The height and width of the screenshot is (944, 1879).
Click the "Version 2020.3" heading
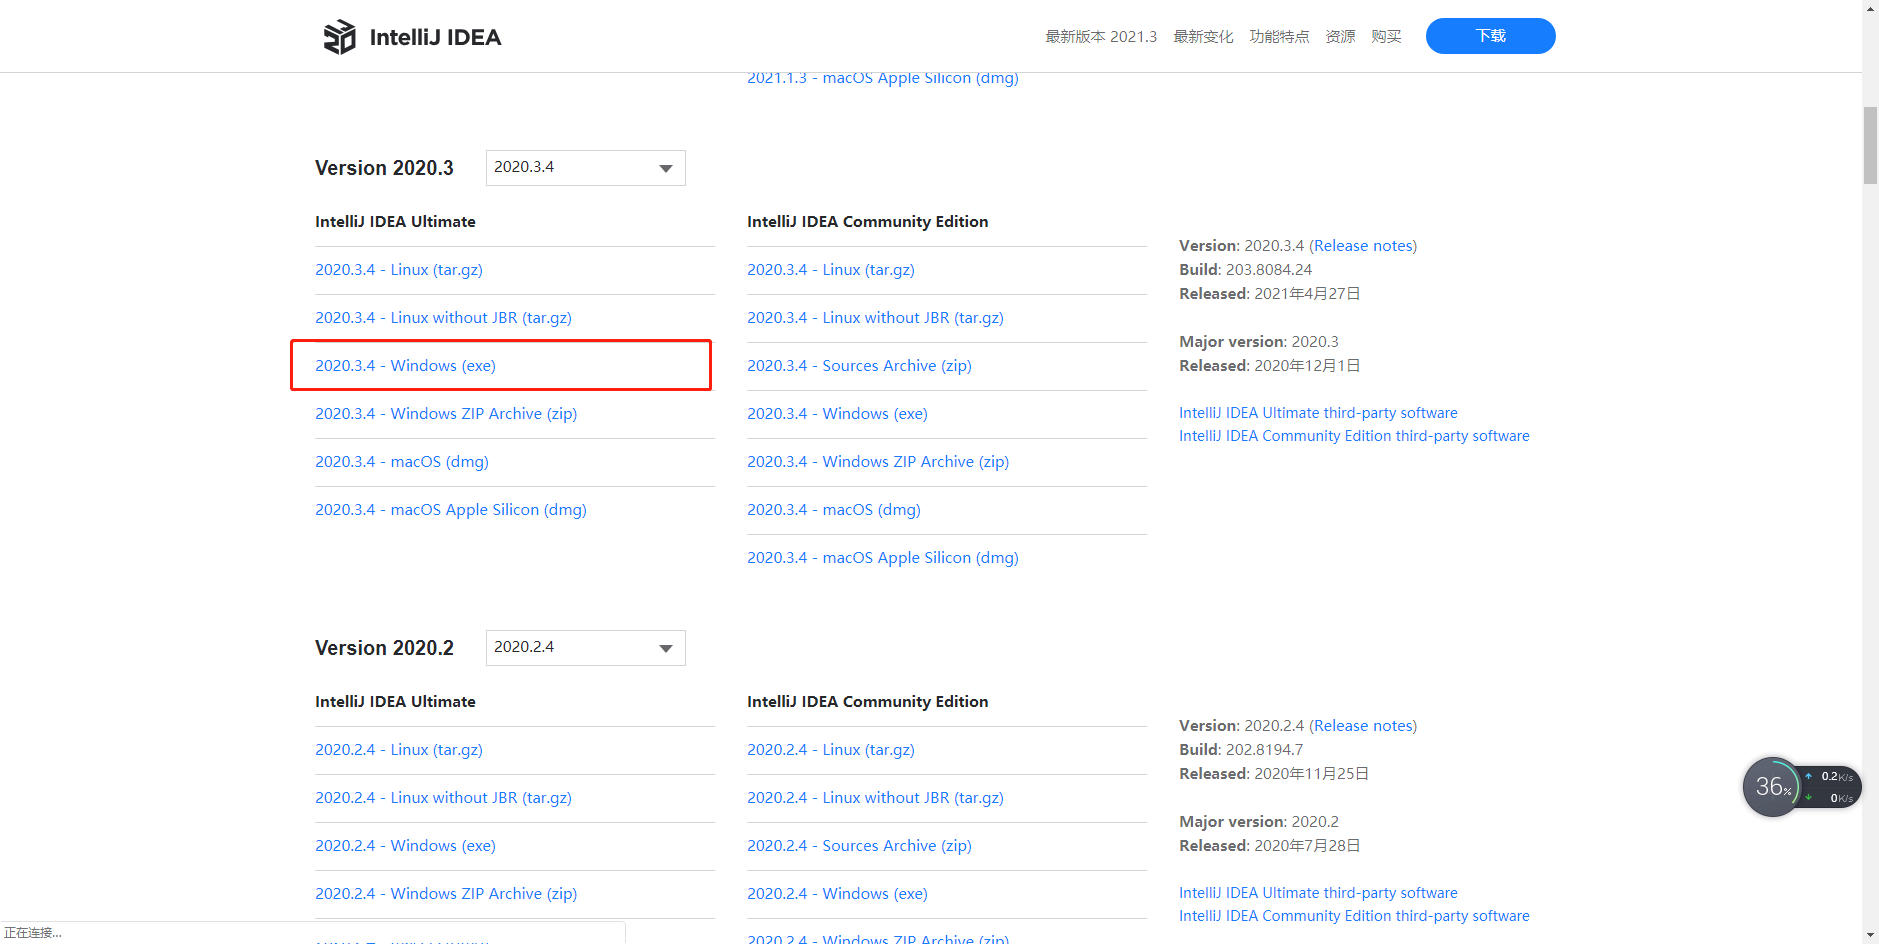(384, 168)
